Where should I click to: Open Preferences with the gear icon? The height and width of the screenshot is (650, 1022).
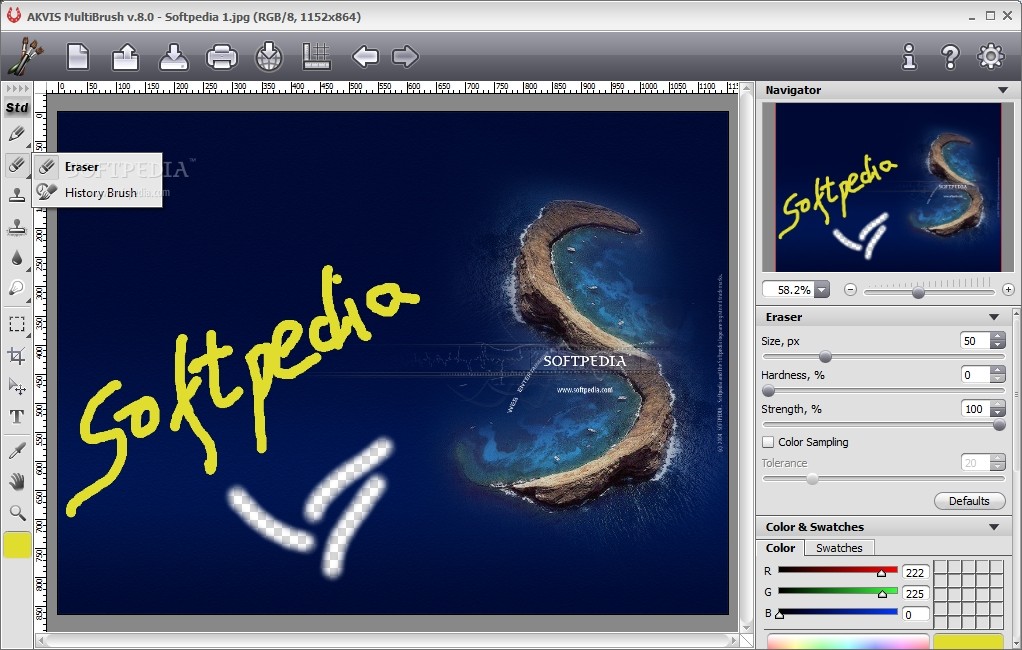[x=991, y=56]
